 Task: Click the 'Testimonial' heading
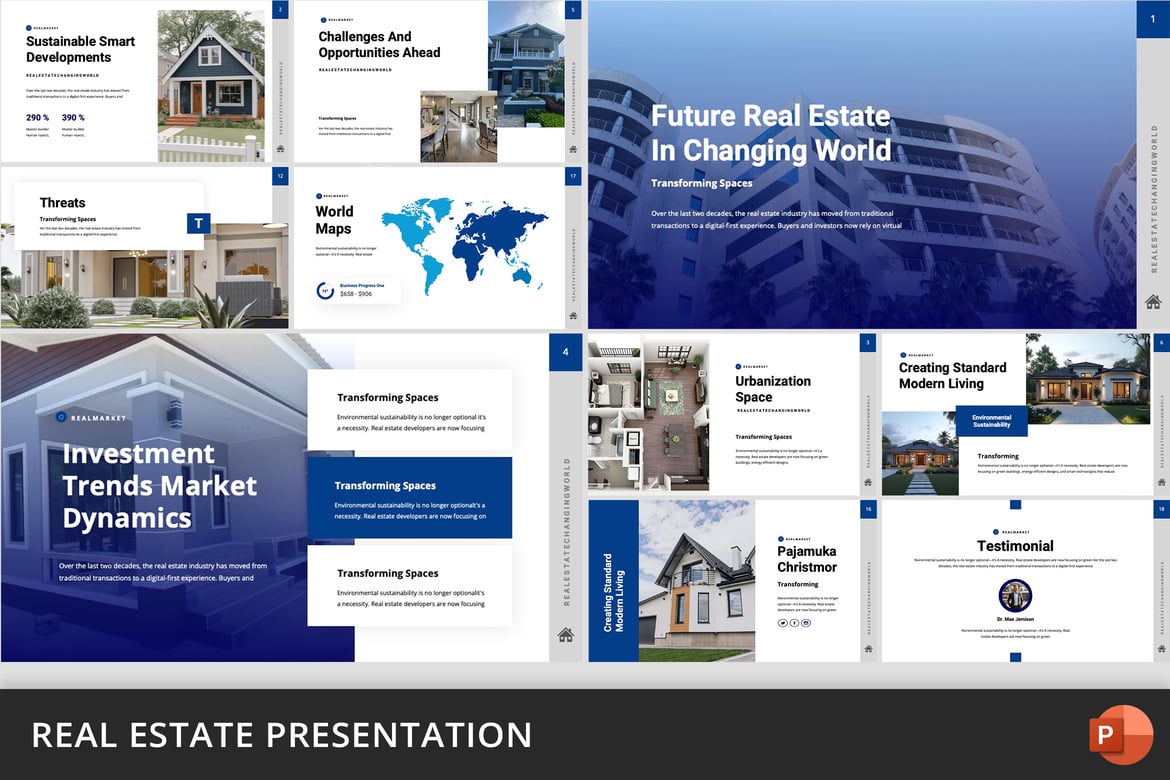pos(1015,546)
